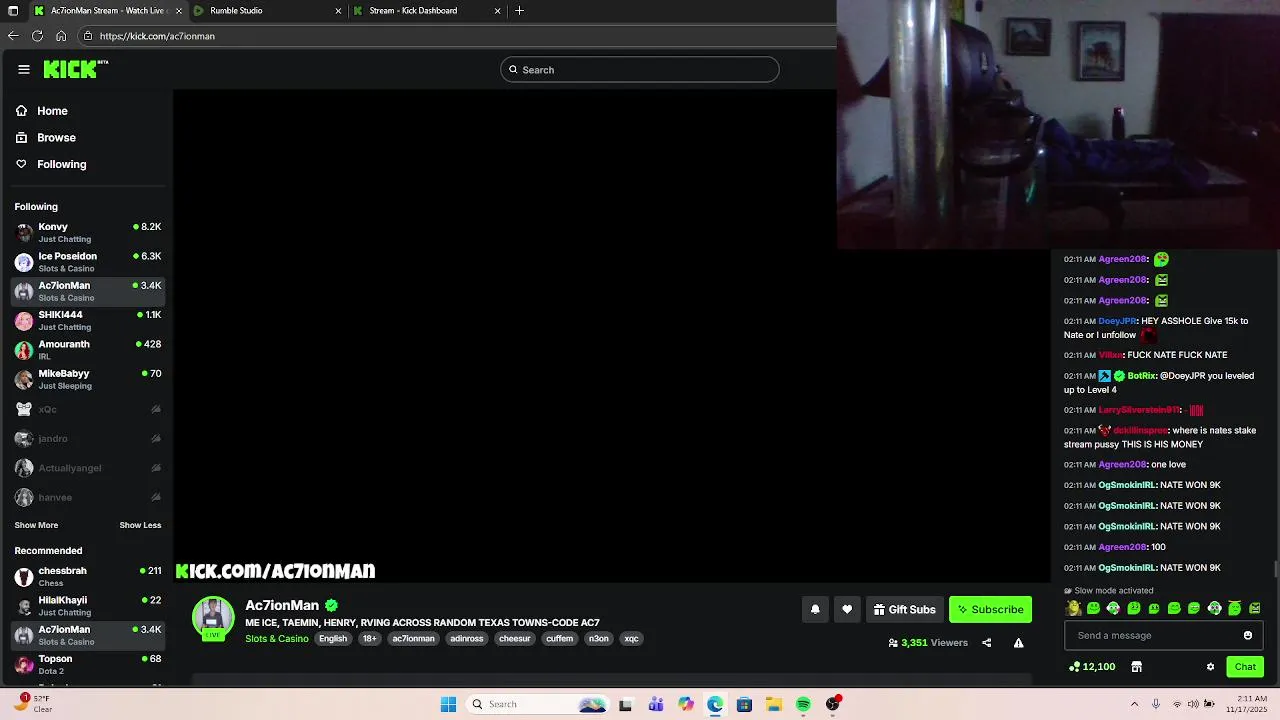The image size is (1280, 720).
Task: Open Topson recommended channel
Action: pyautogui.click(x=88, y=665)
